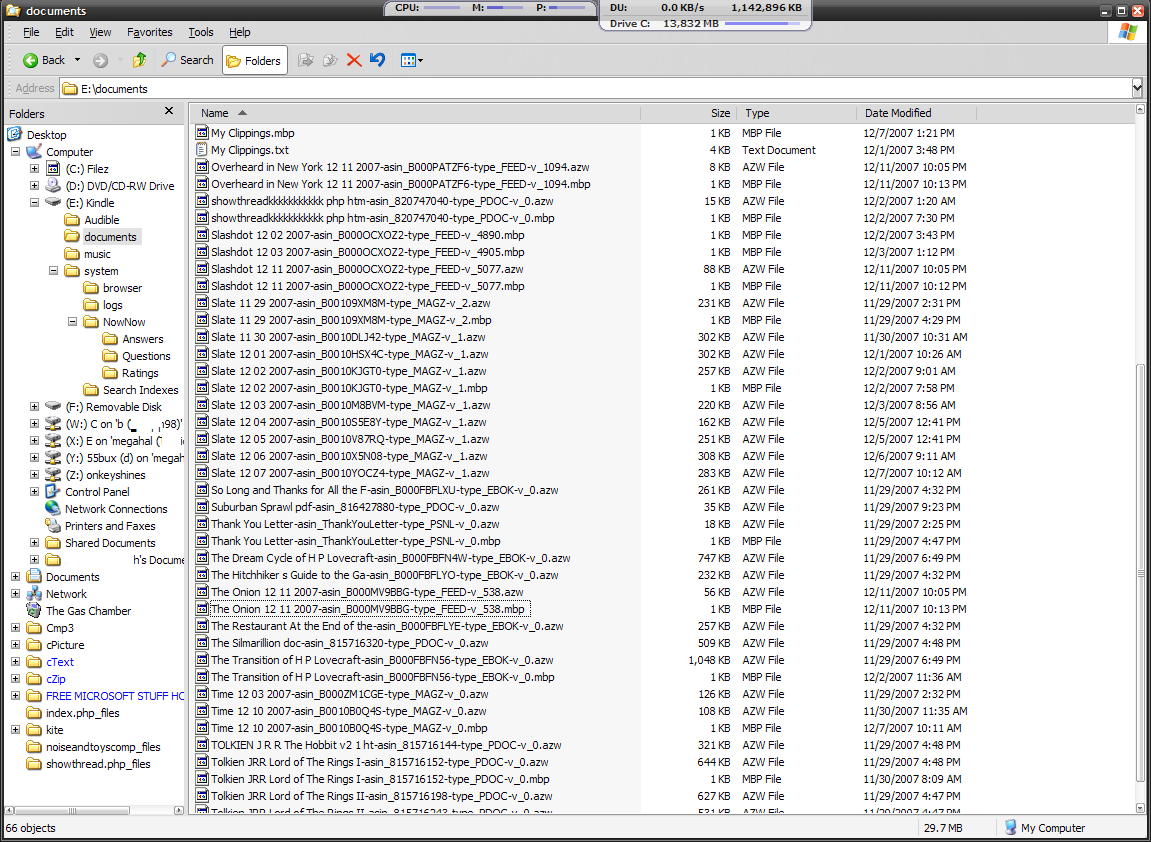Sort files by the Name column

coord(415,113)
